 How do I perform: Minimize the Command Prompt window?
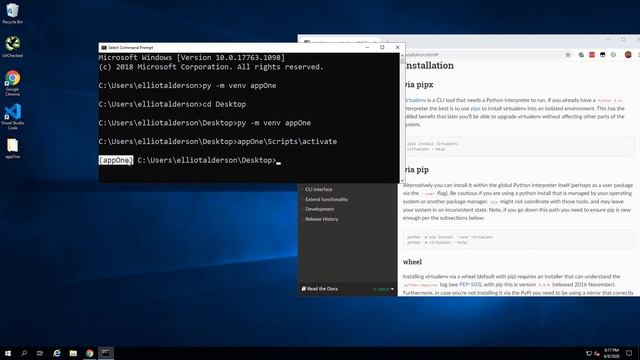[367, 48]
